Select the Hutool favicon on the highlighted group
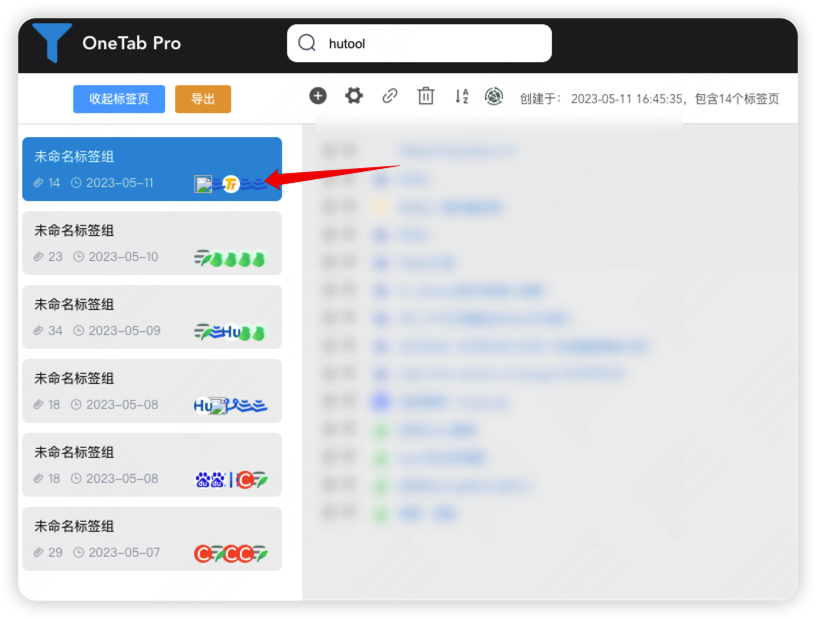 [x=230, y=184]
